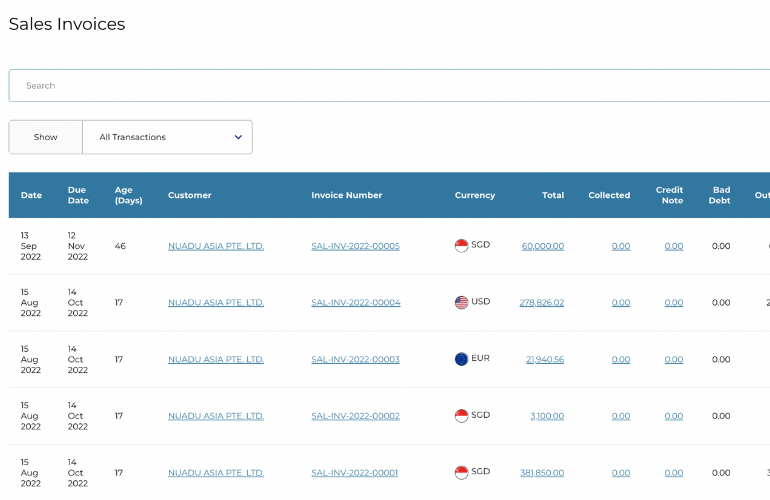
Task: Click the 13 Sep 2022 date cell
Action: [29, 246]
